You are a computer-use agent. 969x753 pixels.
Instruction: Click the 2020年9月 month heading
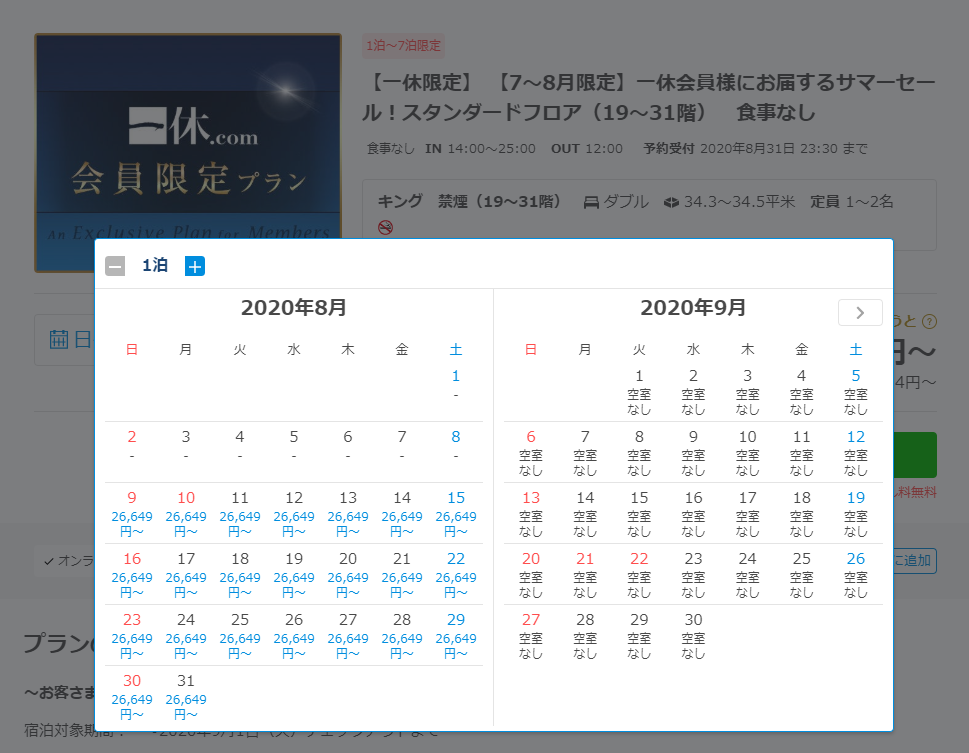click(693, 308)
